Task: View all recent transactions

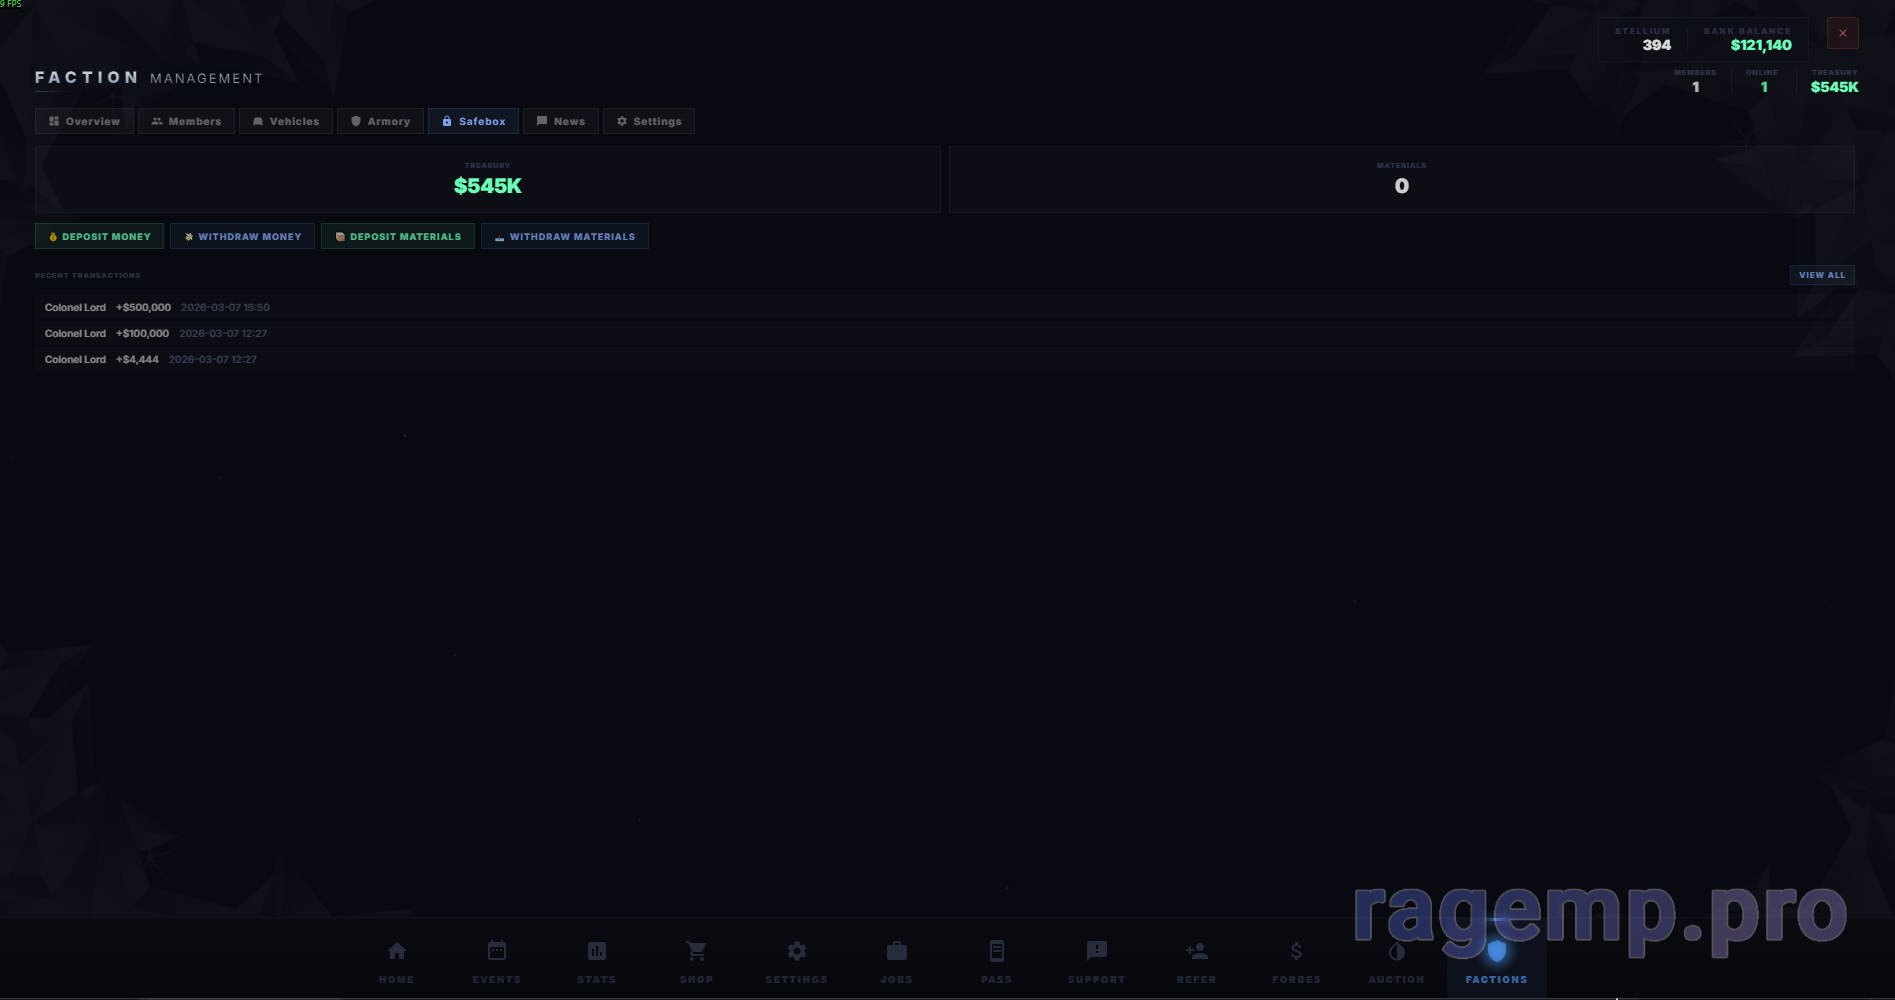Action: 1821,275
